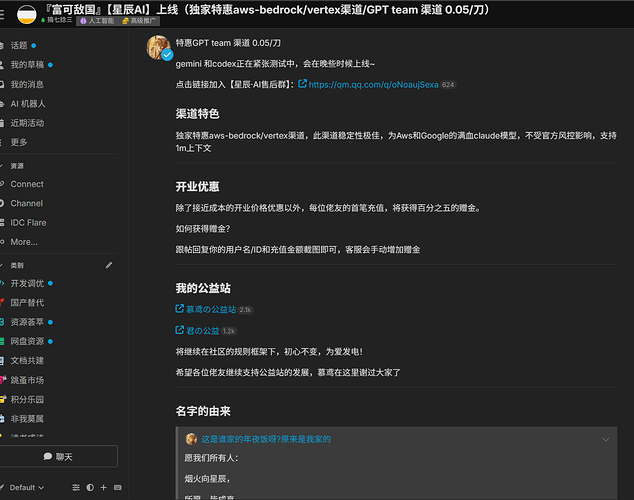Click the pencil icon beside 类别
Image resolution: width=634 pixels, height=500 pixels.
pos(109,265)
